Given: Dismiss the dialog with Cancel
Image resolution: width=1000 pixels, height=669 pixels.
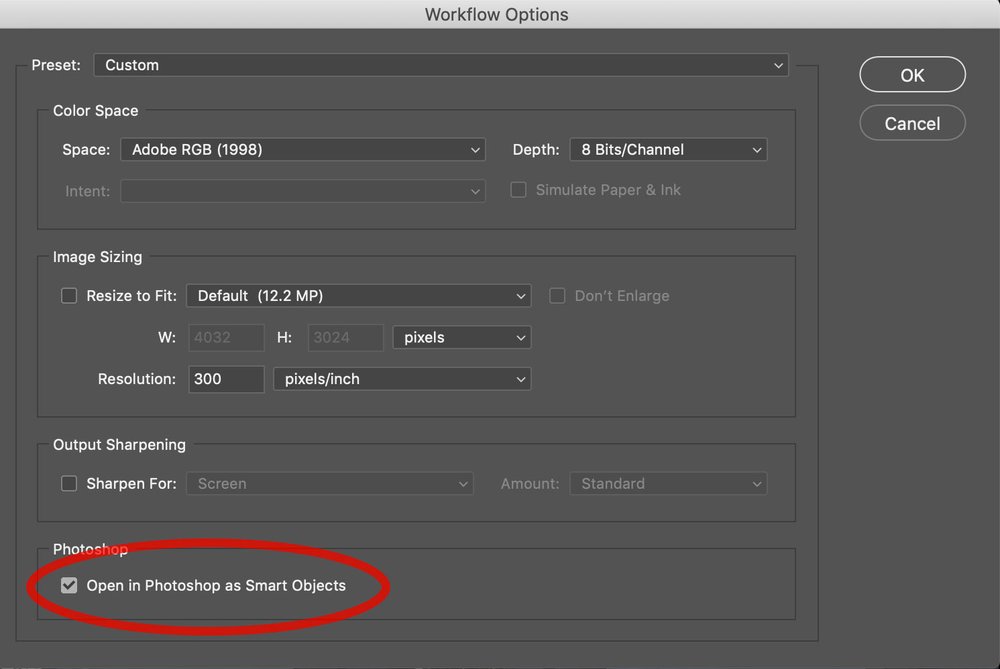Looking at the screenshot, I should [912, 123].
